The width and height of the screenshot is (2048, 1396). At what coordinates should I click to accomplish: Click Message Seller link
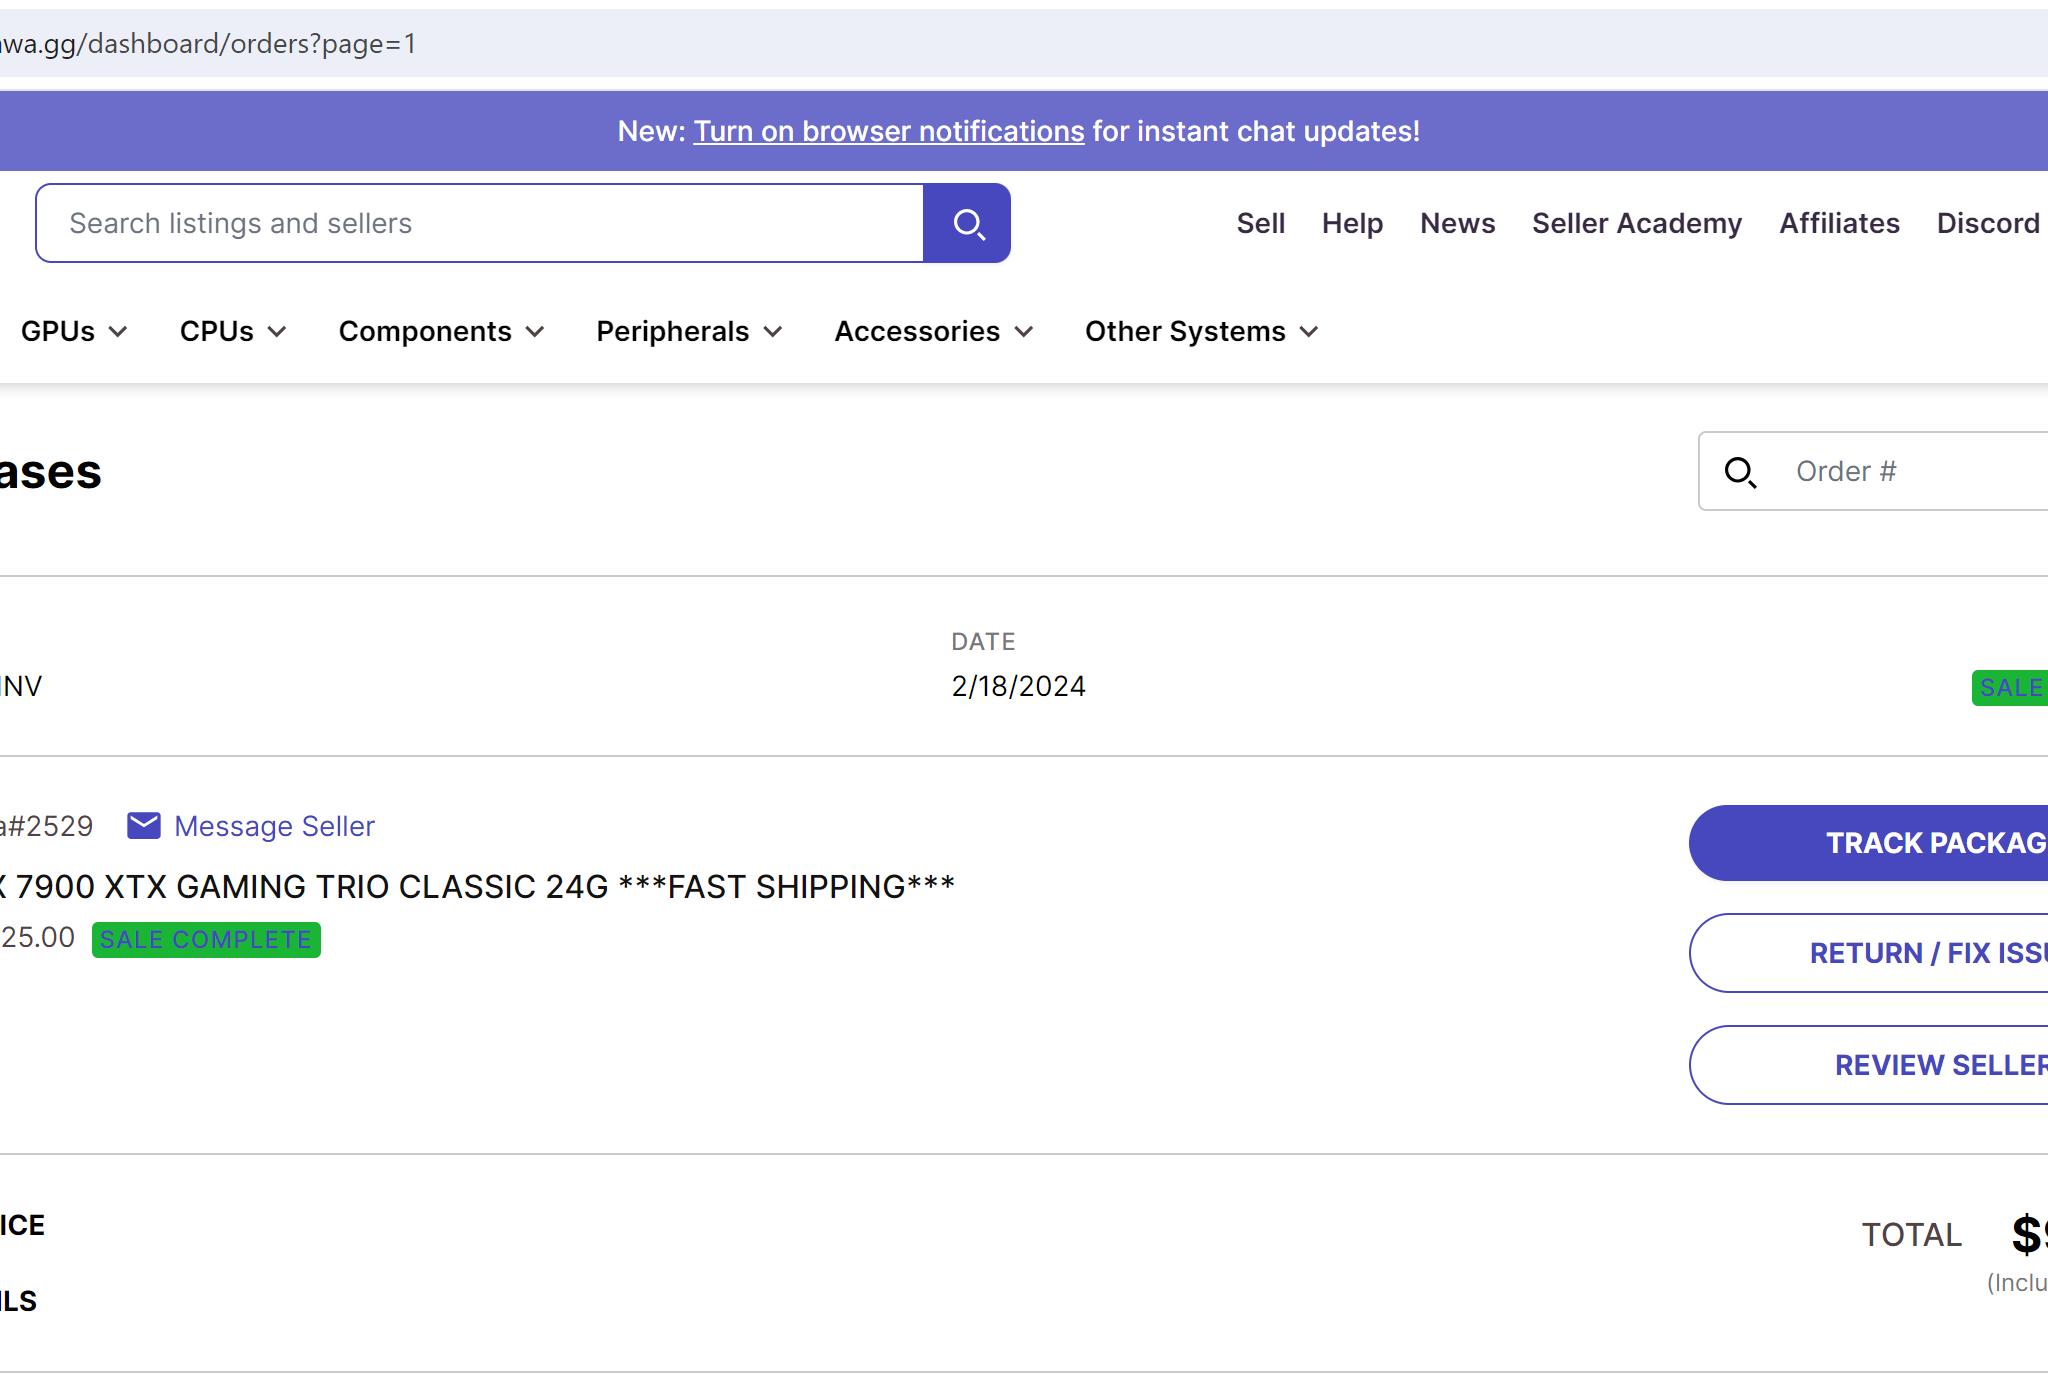click(x=274, y=826)
